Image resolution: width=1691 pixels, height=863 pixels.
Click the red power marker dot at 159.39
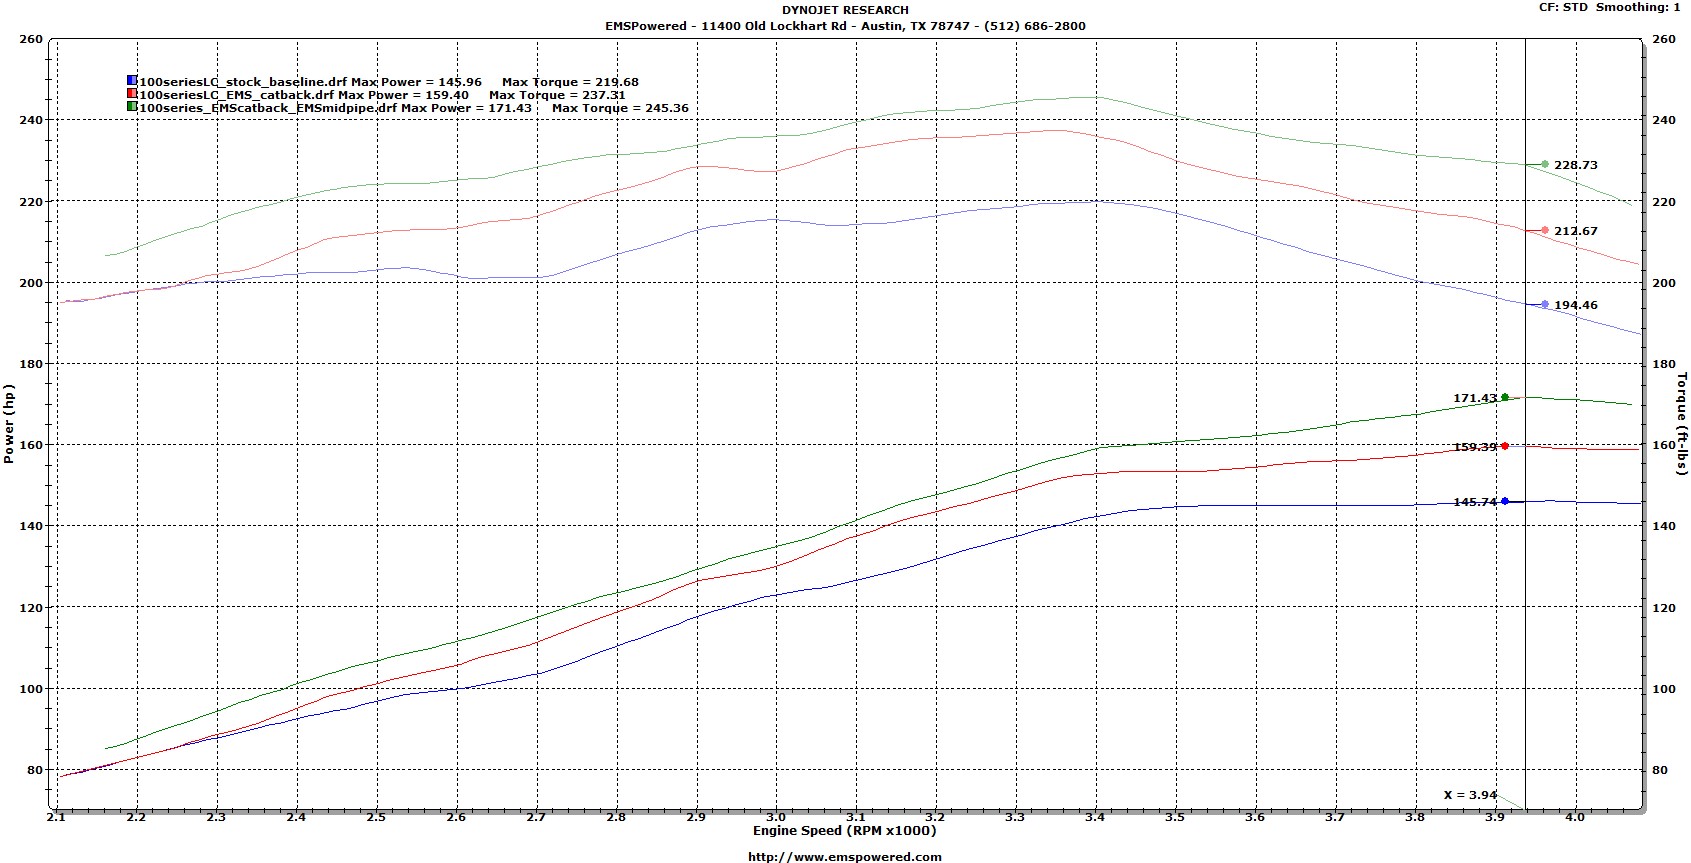coord(1505,446)
